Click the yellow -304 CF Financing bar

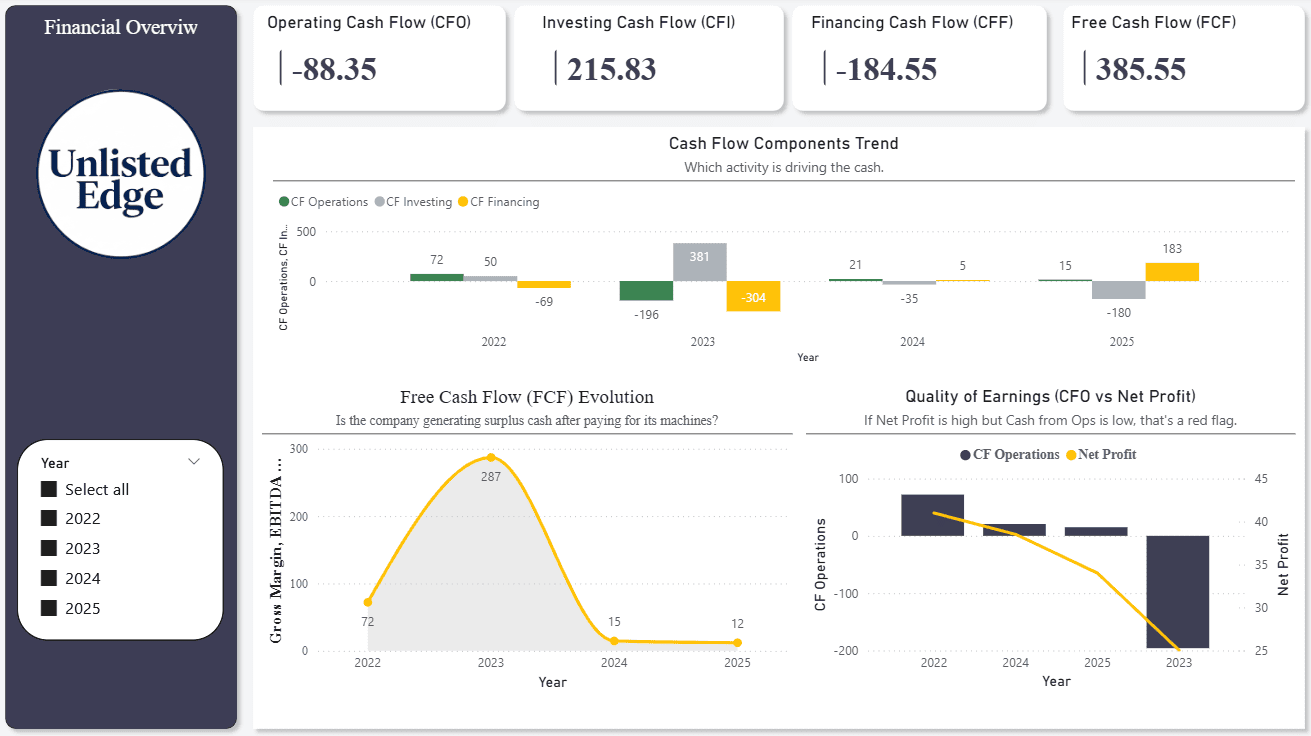pyautogui.click(x=752, y=296)
